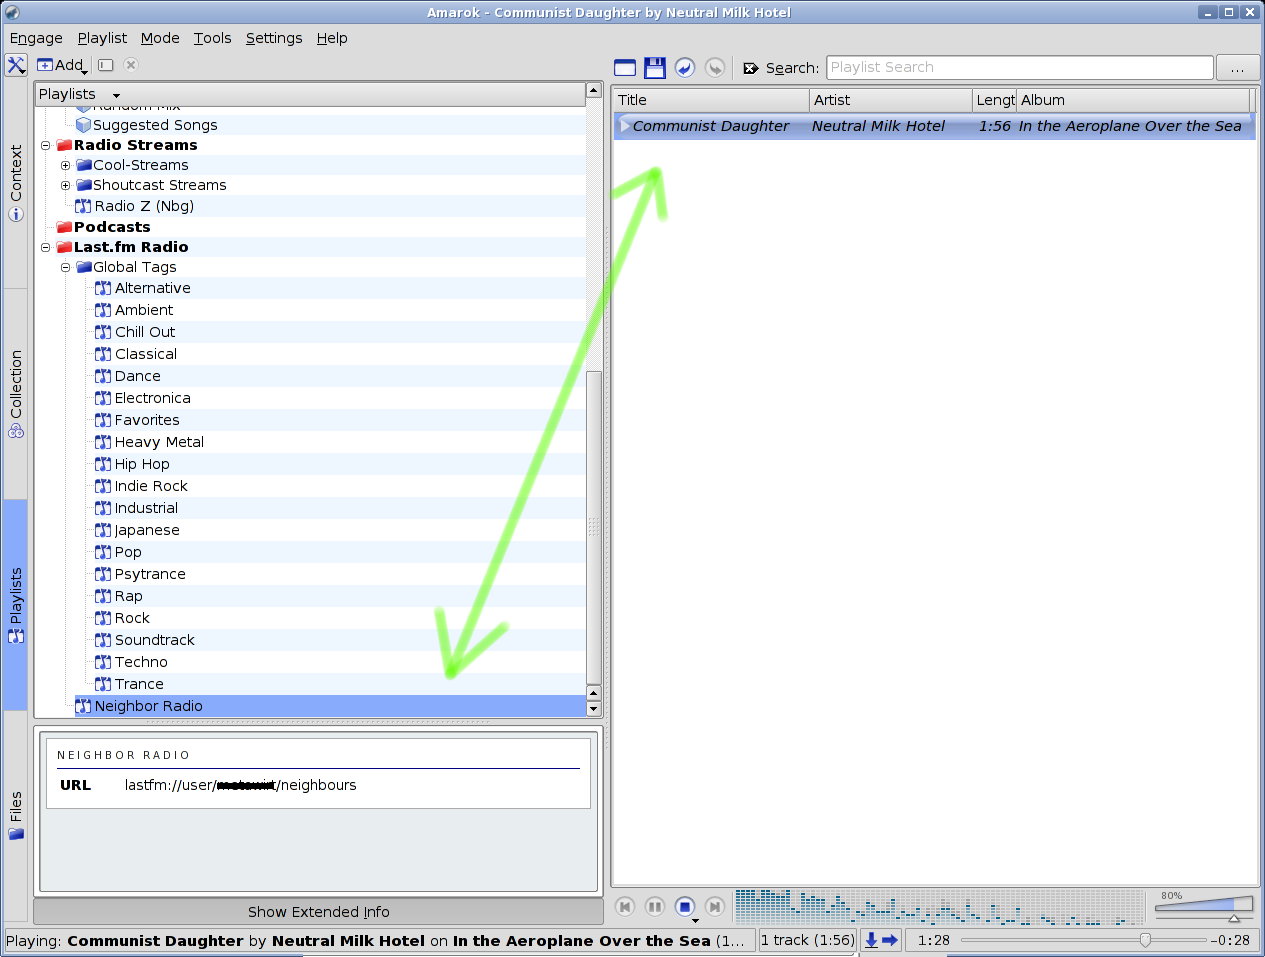The width and height of the screenshot is (1265, 957).
Task: Open the configure tools icon menu
Action: [16, 65]
